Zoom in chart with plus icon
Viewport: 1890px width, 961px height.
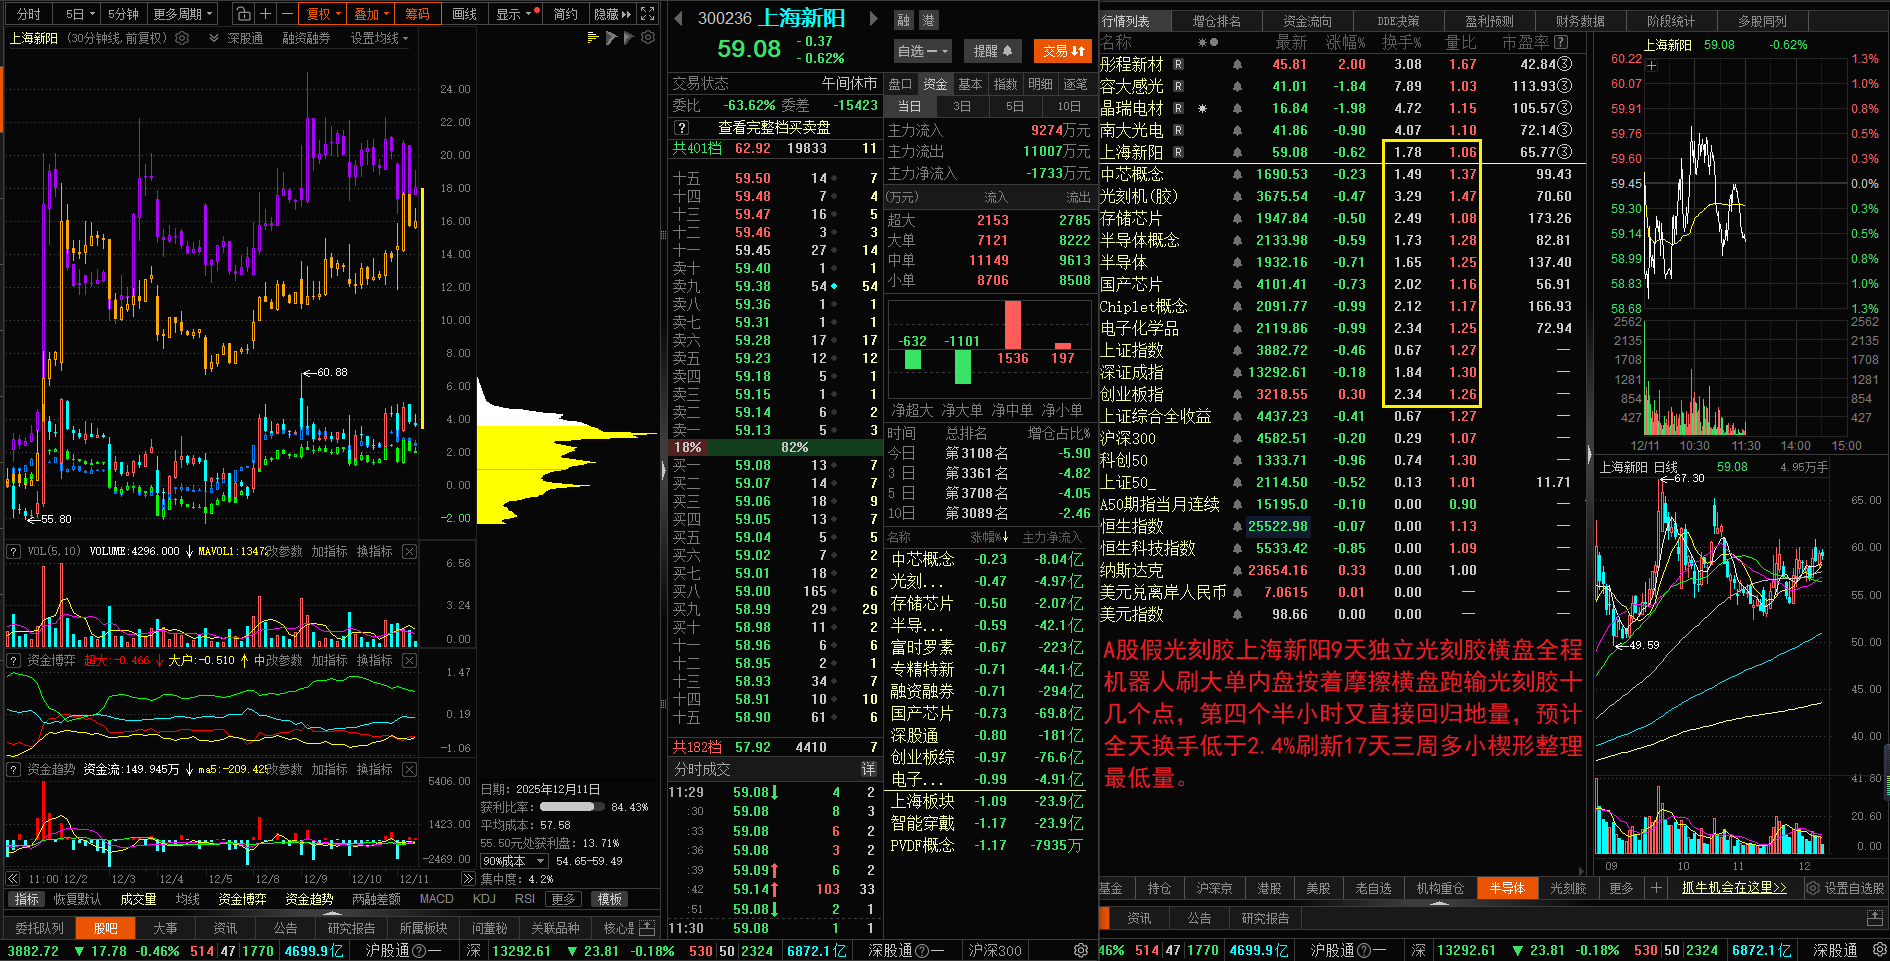point(265,14)
